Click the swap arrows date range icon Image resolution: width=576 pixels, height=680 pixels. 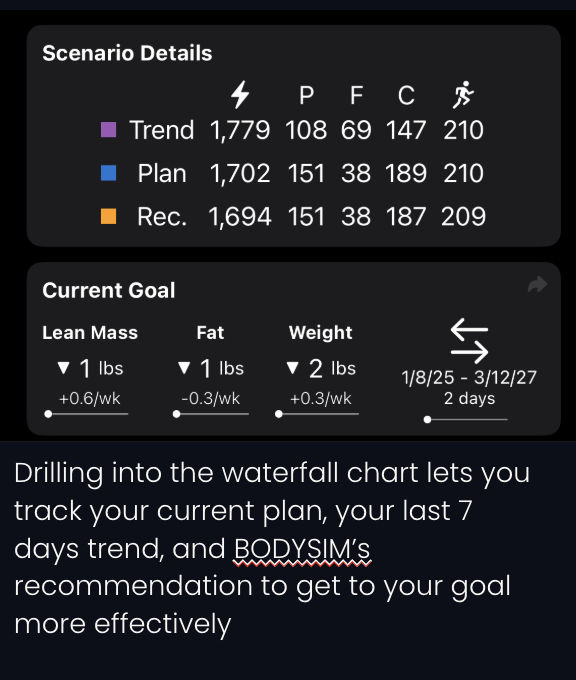[469, 341]
